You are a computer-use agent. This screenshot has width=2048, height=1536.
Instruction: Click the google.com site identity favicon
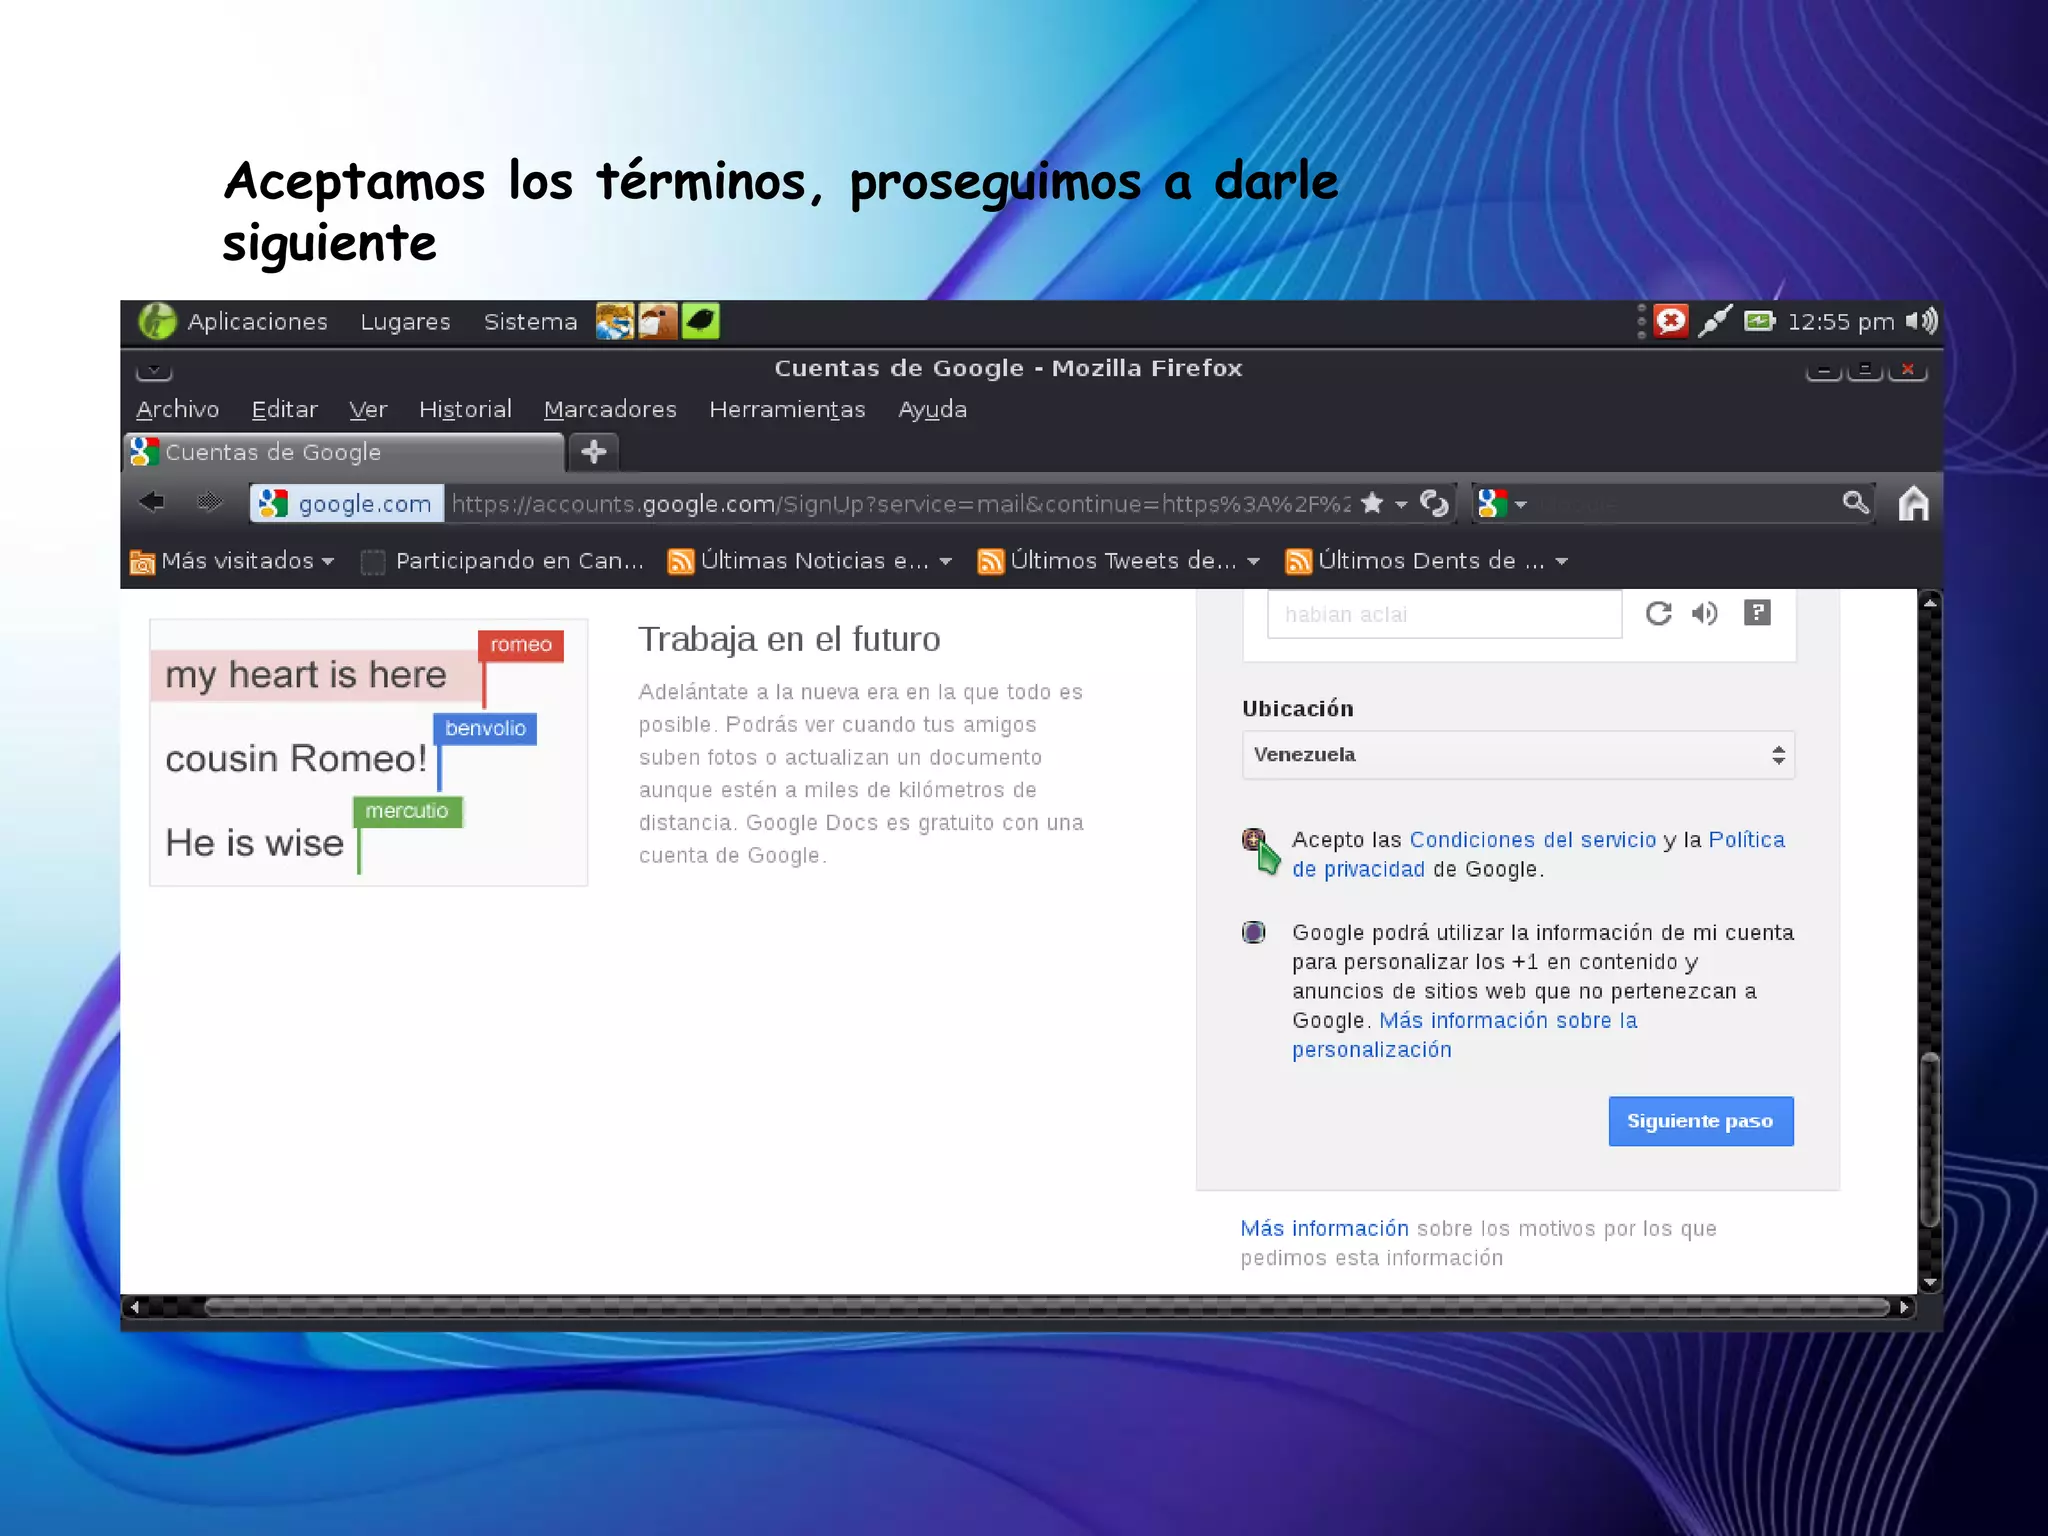(x=273, y=503)
